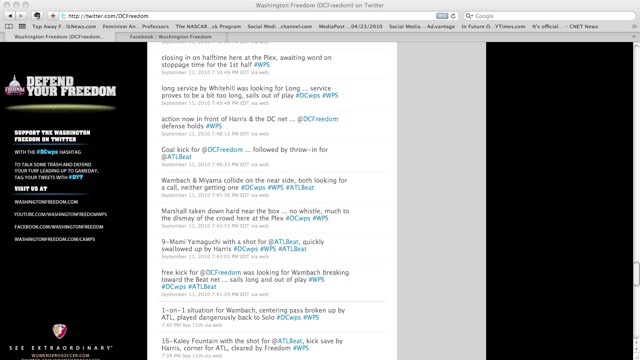Image resolution: width=640 pixels, height=360 pixels.
Task: Open the Tap Away bookmark
Action: tap(64, 27)
